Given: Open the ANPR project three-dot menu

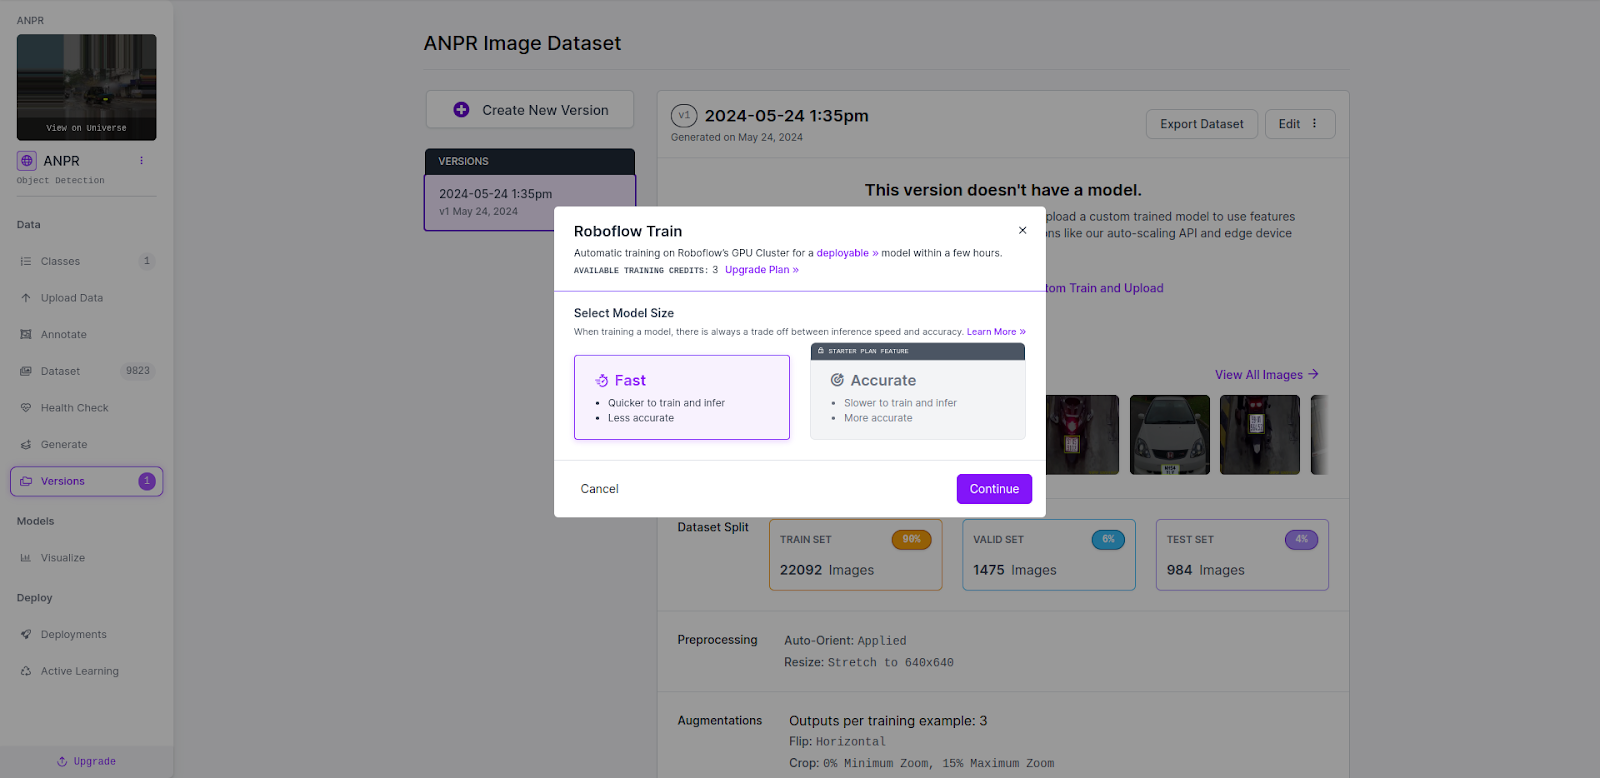Looking at the screenshot, I should [x=141, y=160].
